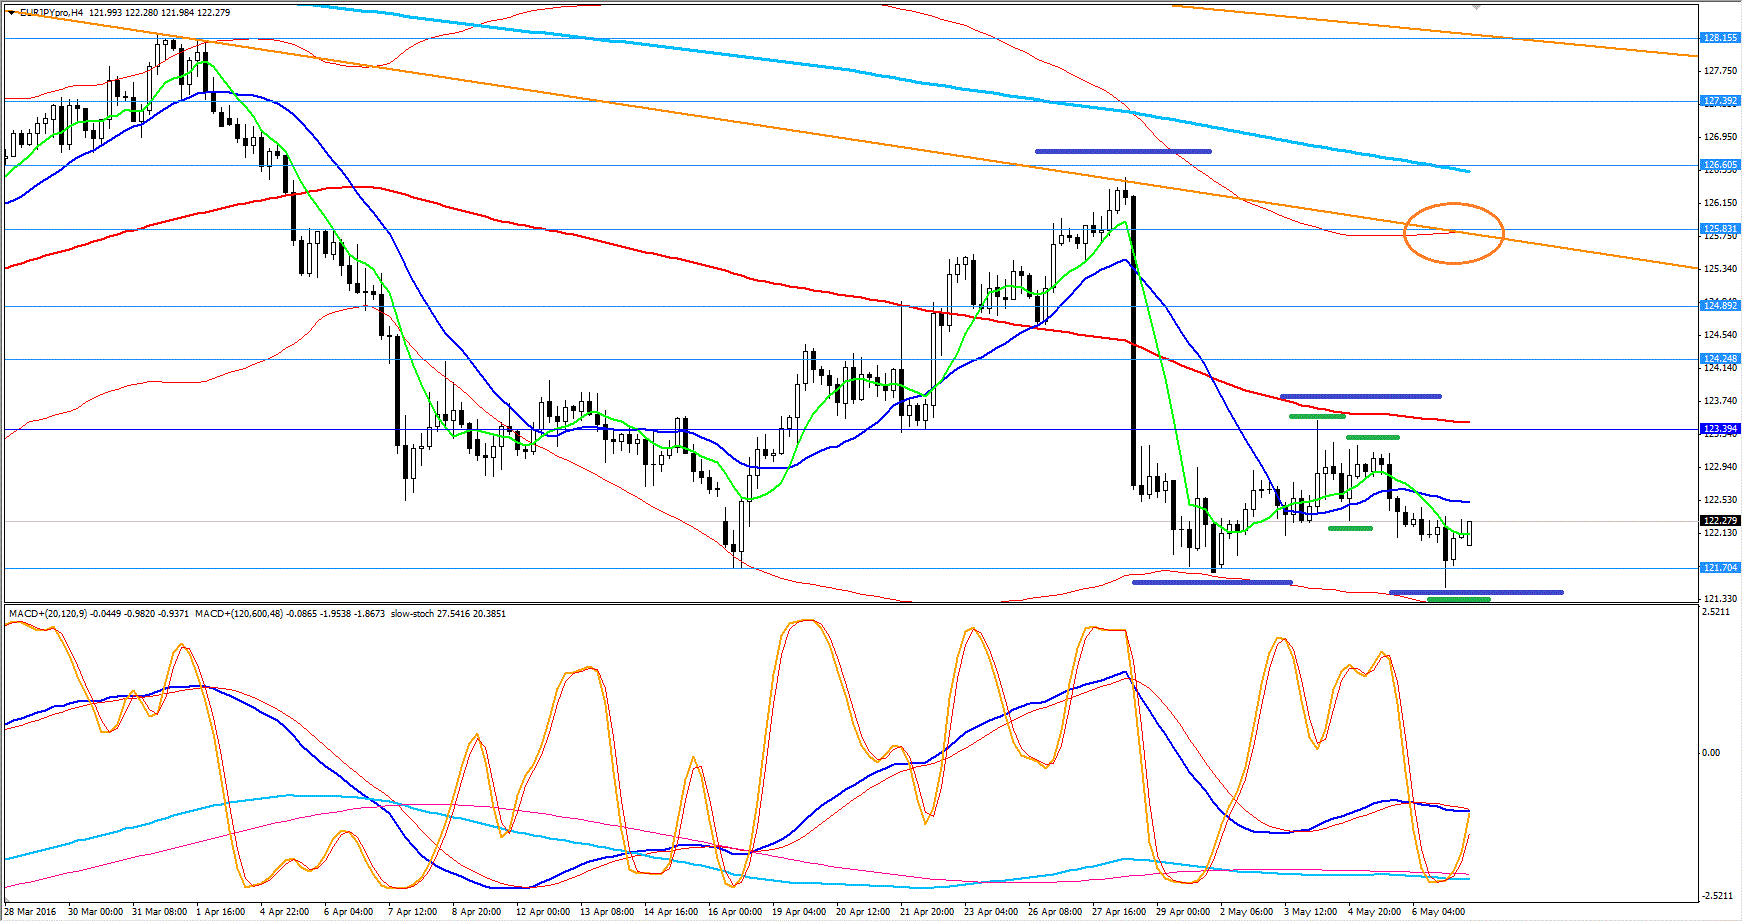Select the 121.704 line price label
Image resolution: width=1743 pixels, height=922 pixels.
click(1720, 568)
